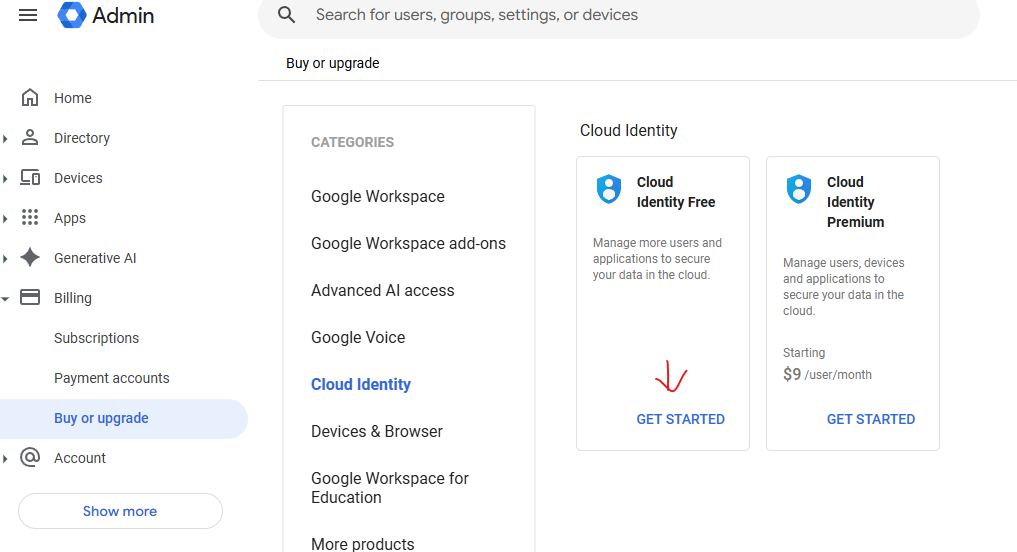Open Subscriptions under Billing
The width and height of the screenshot is (1017, 552).
pos(96,338)
